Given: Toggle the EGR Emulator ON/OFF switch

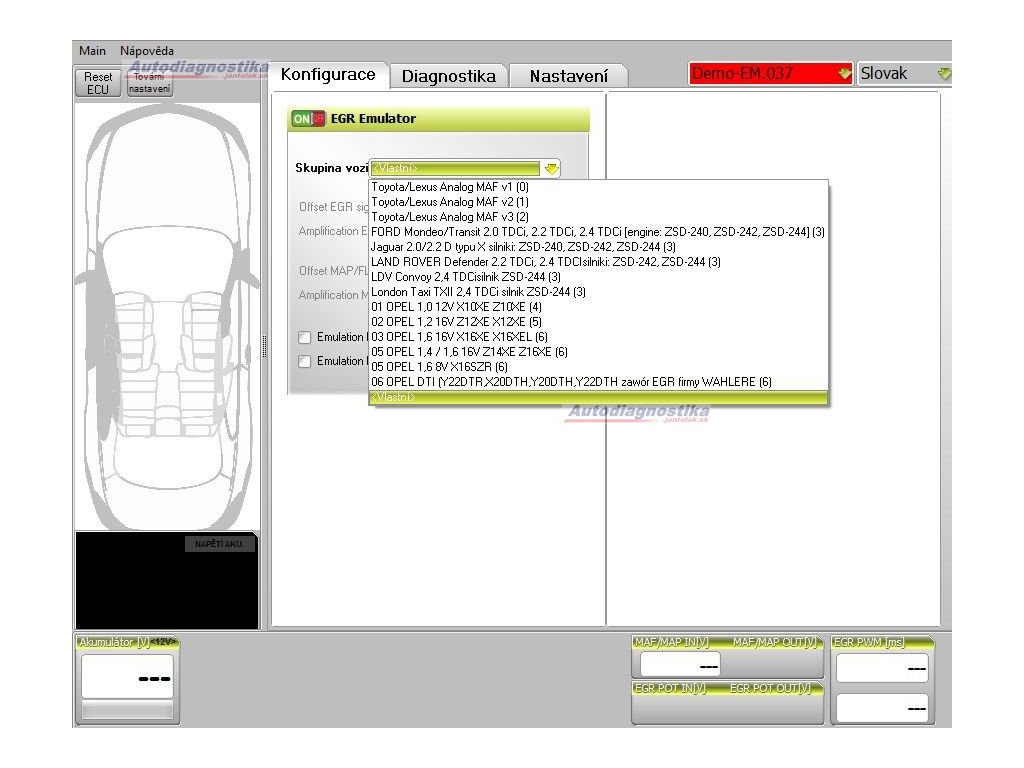Looking at the screenshot, I should (x=308, y=119).
